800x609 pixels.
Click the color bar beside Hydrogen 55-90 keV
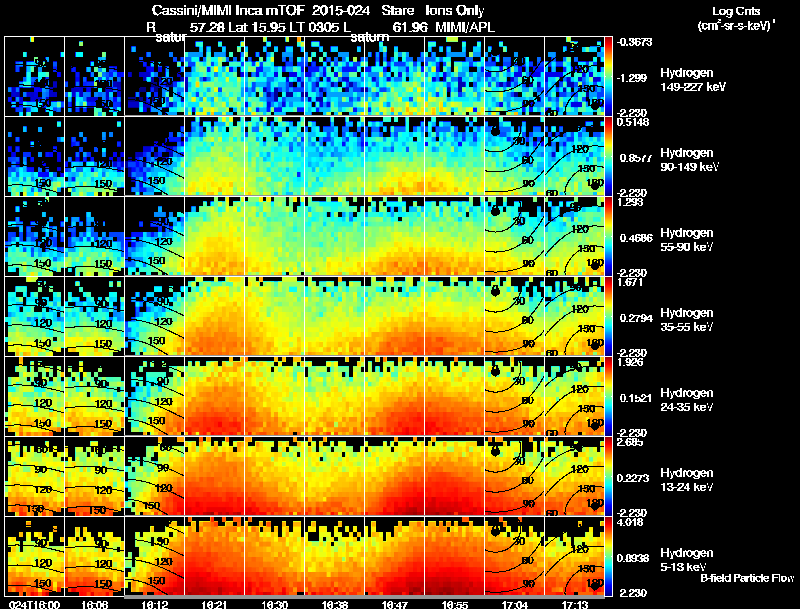coord(608,236)
